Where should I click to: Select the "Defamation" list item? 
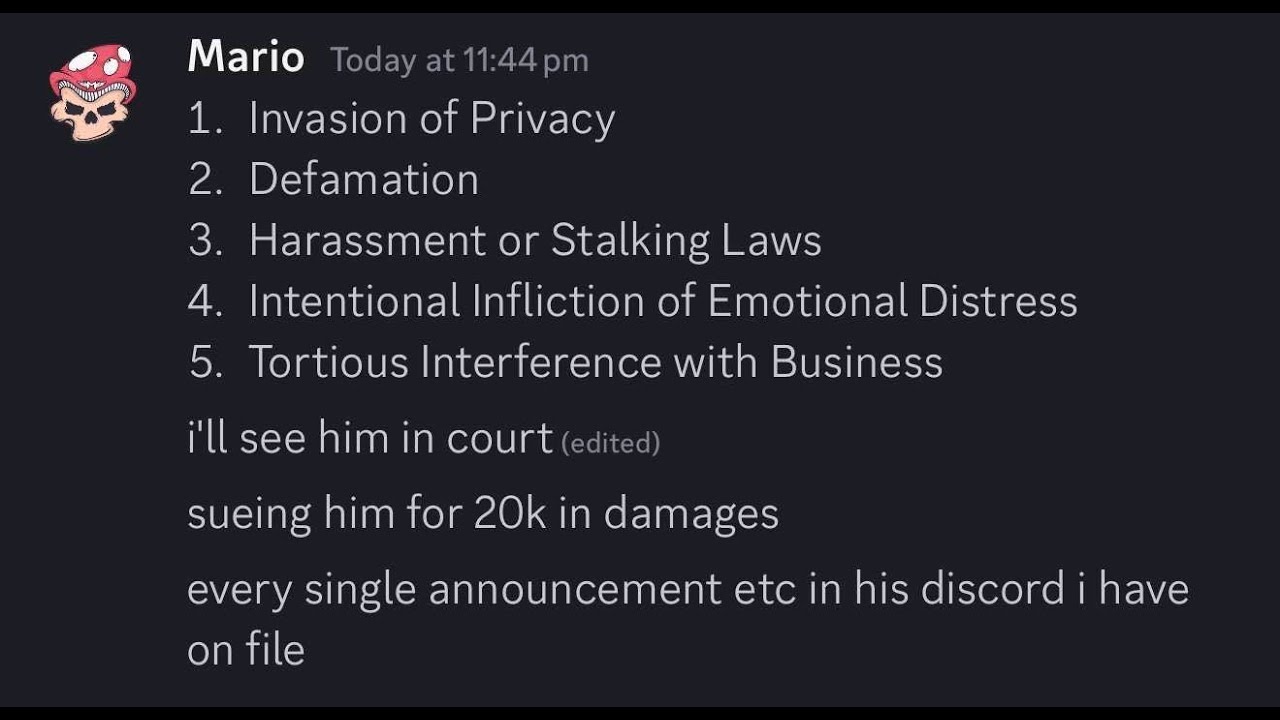364,179
